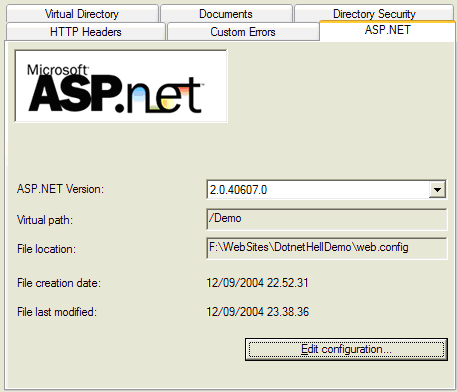Viewport: 457px width, 392px height.
Task: Select the ASP.NET tab
Action: click(387, 30)
